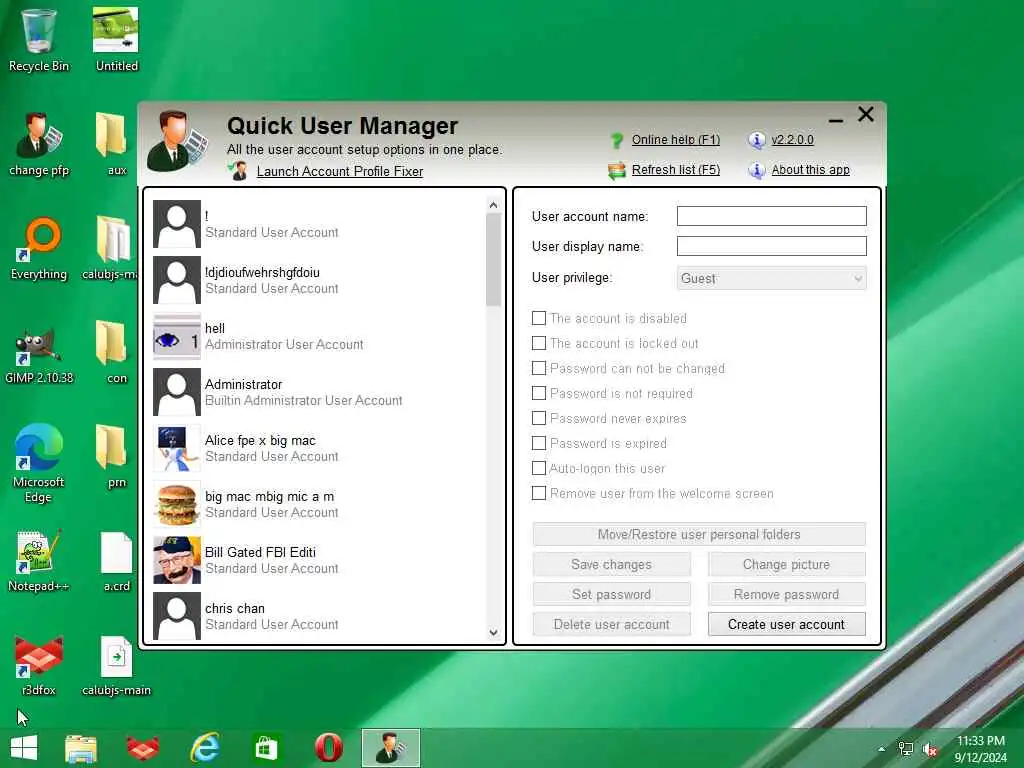Open the v2.2.0.0 version link

(792, 140)
